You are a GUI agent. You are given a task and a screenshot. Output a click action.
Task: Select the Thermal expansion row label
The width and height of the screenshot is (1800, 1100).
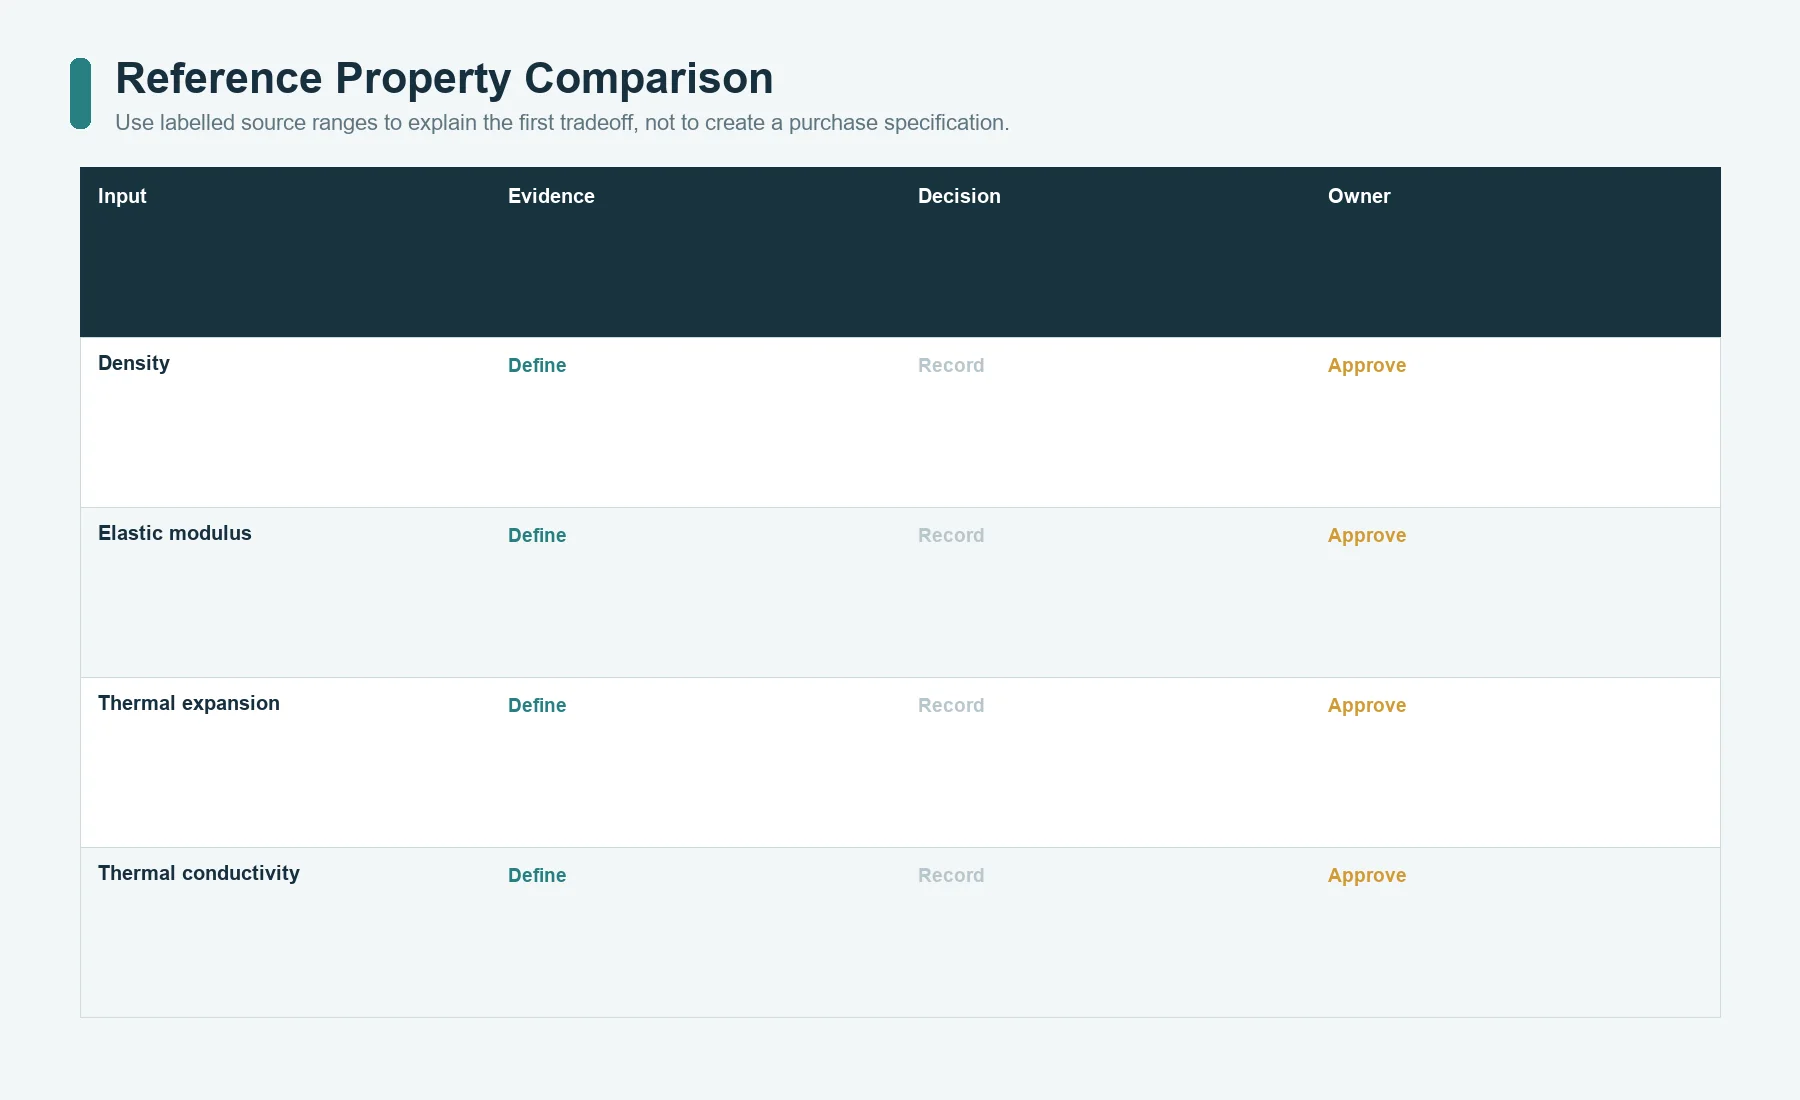(x=189, y=703)
